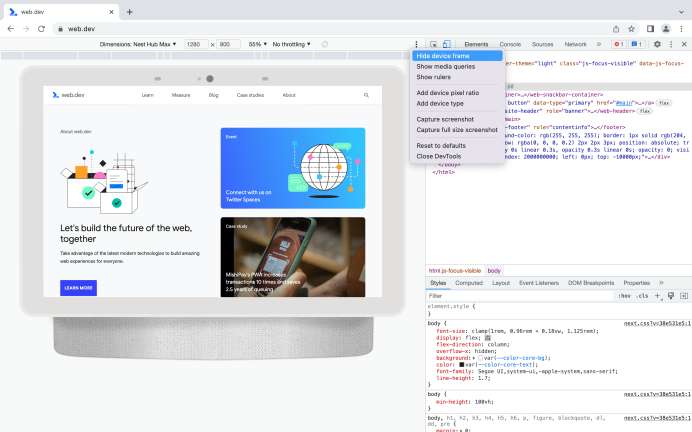
Task: Expand background property triangle
Action: point(474,358)
